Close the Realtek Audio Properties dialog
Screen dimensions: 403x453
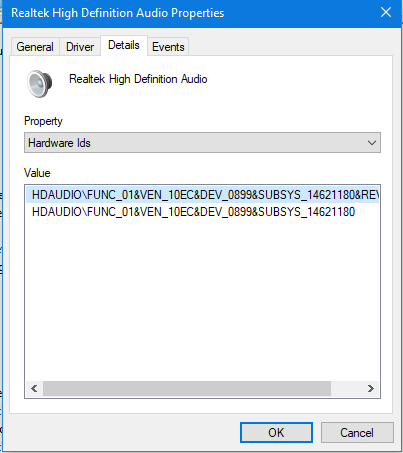pyautogui.click(x=386, y=13)
